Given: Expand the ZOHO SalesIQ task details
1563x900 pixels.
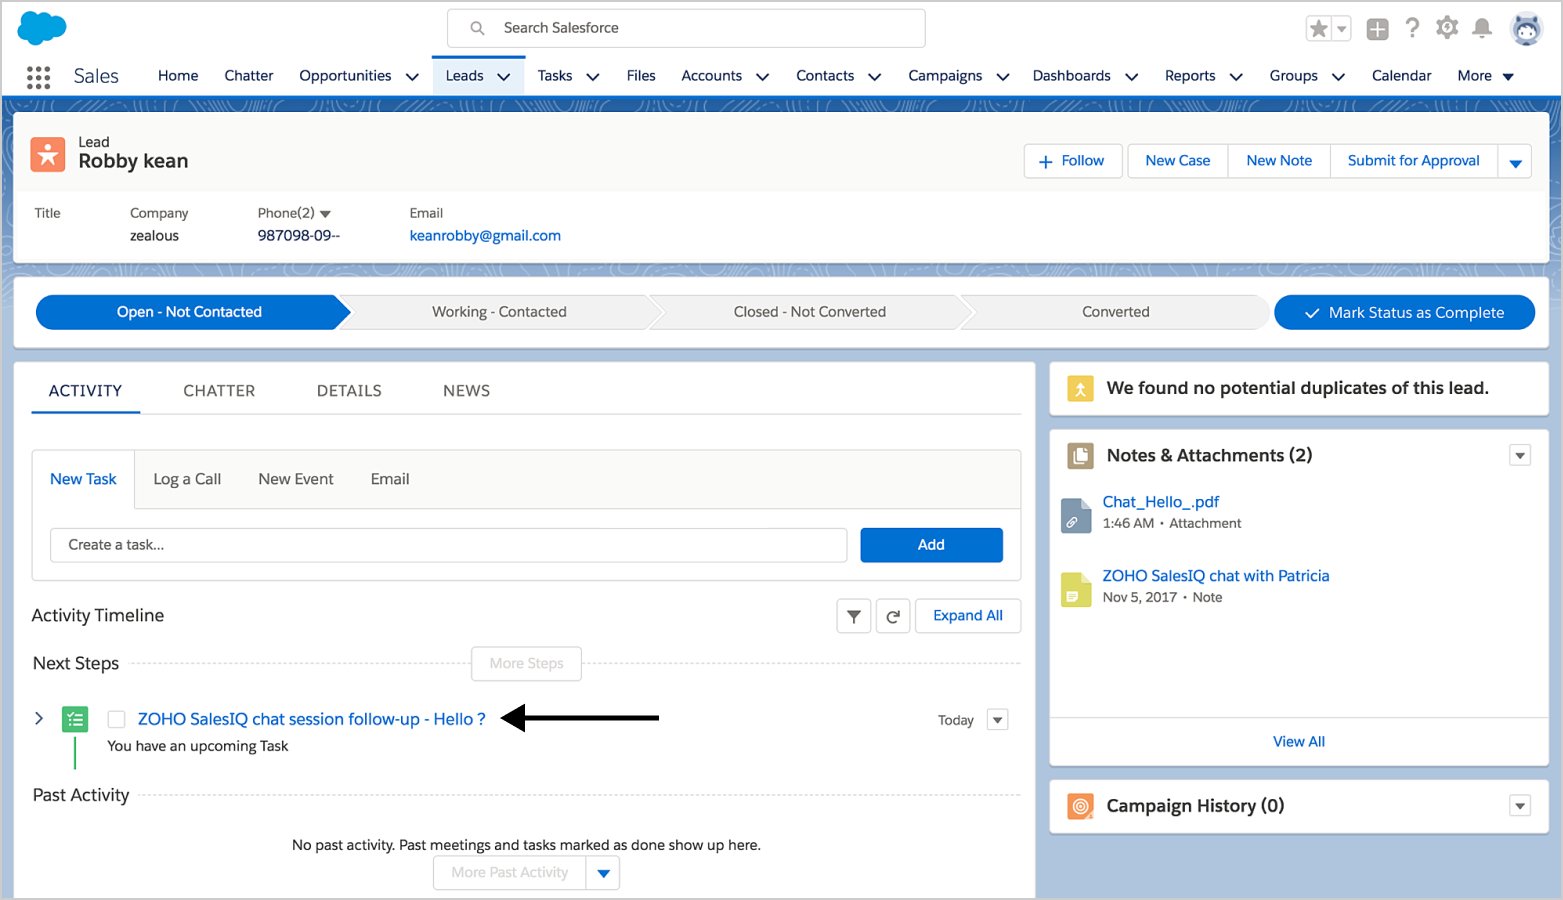Looking at the screenshot, I should pyautogui.click(x=39, y=718).
